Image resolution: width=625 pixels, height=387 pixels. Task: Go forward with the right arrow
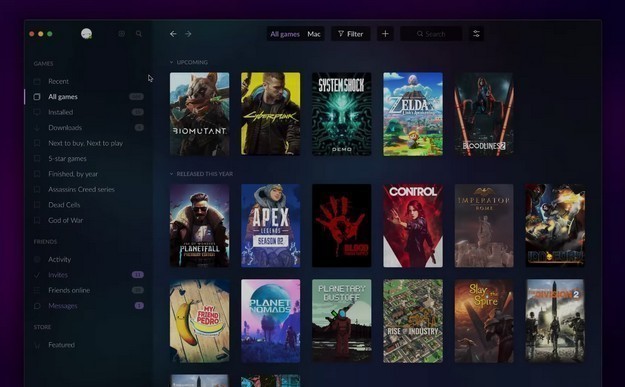pyautogui.click(x=188, y=34)
